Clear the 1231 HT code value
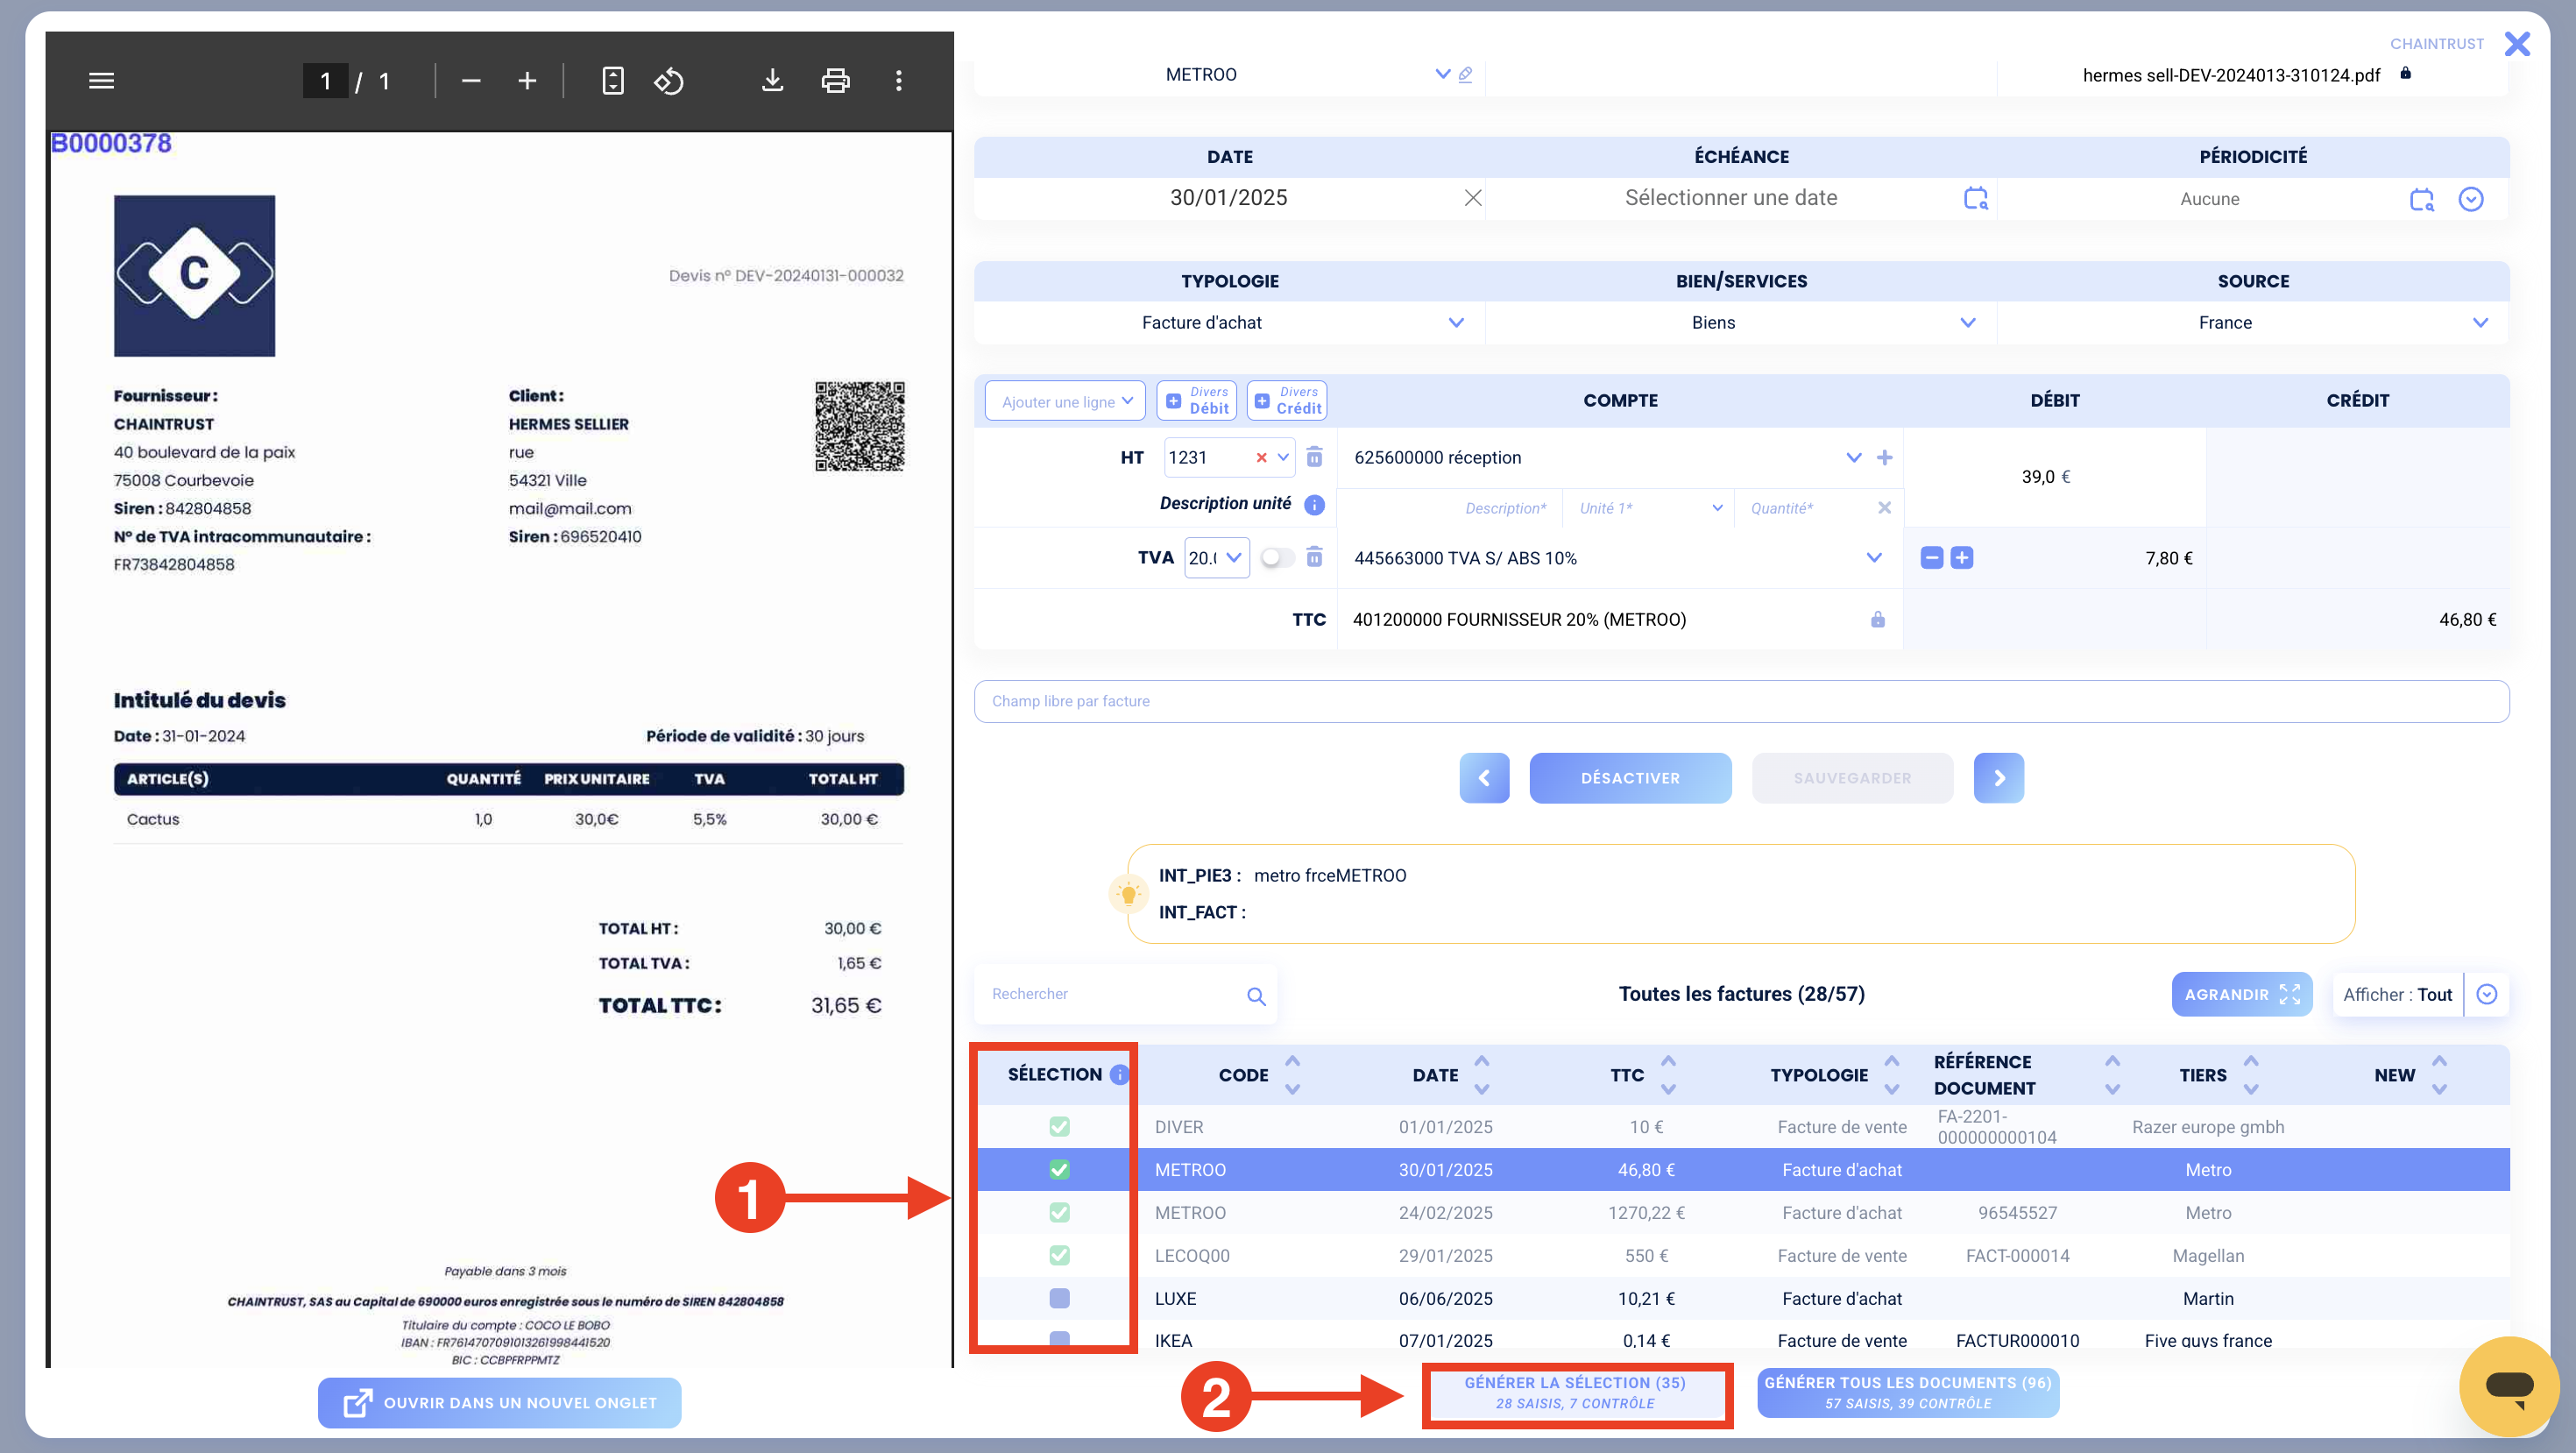 1261,457
